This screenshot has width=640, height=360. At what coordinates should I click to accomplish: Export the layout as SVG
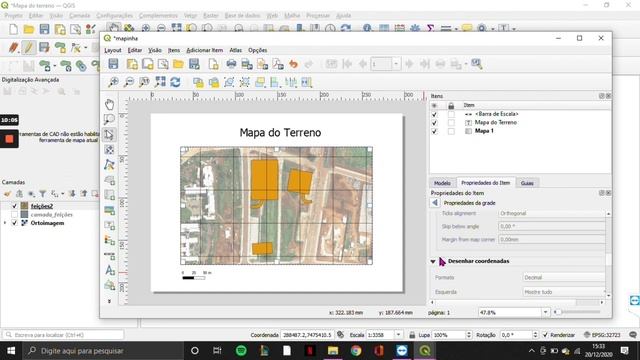point(262,64)
